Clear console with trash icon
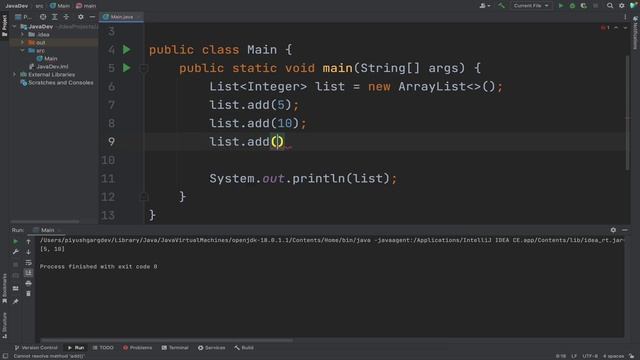The width and height of the screenshot is (640, 360). [x=29, y=293]
